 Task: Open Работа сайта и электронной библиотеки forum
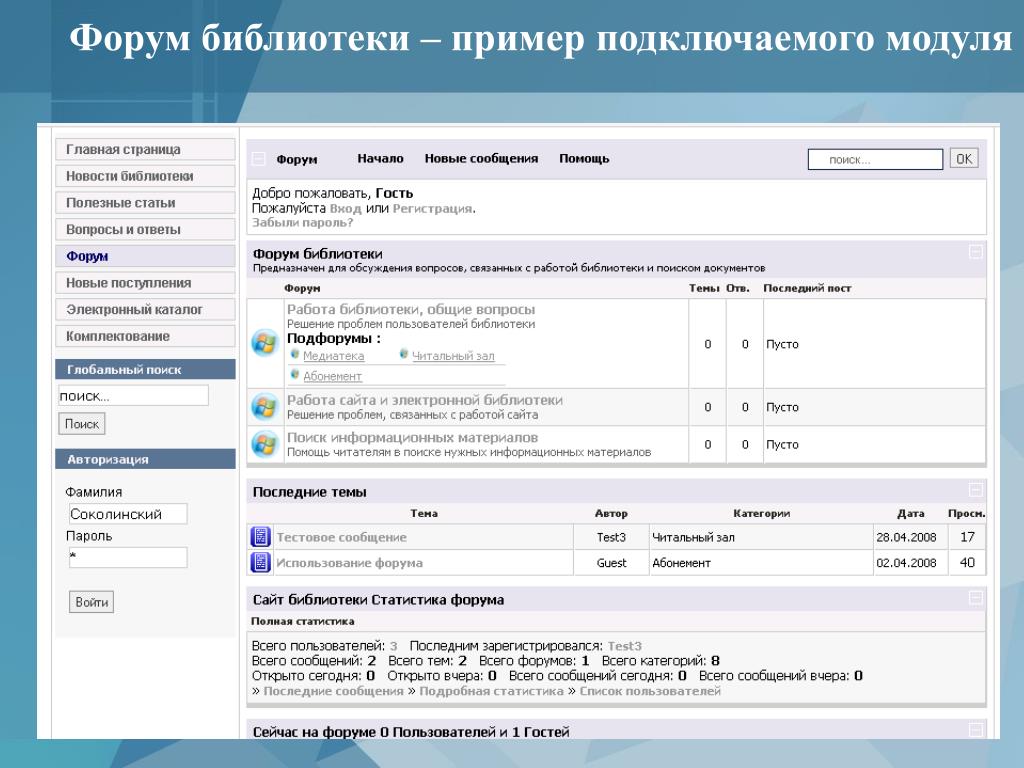424,400
